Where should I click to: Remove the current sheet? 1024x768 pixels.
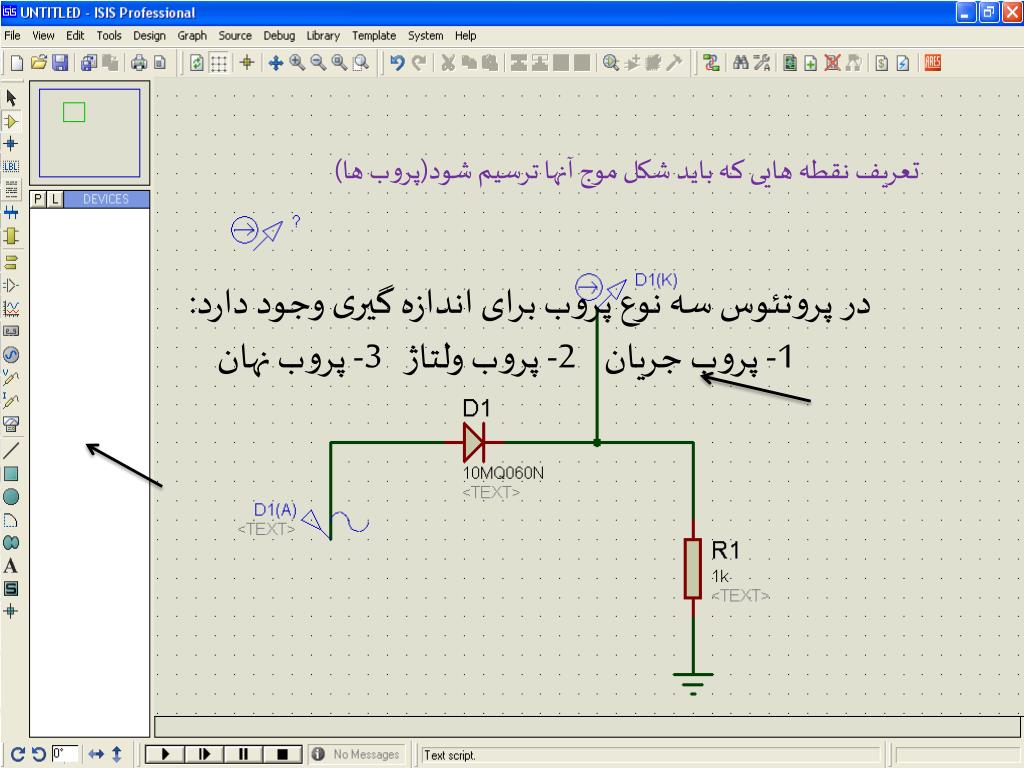(x=832, y=63)
